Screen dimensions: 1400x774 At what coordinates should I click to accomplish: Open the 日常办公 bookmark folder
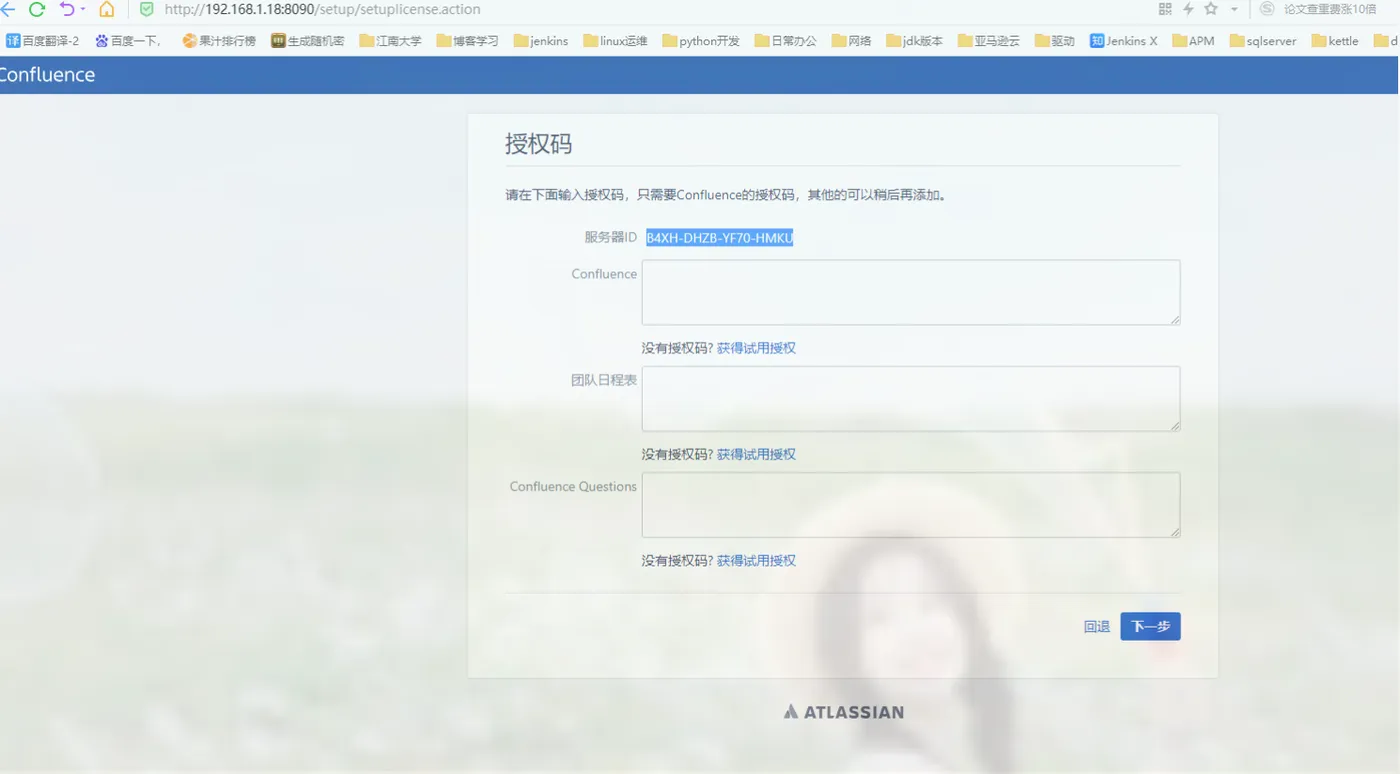pos(786,41)
